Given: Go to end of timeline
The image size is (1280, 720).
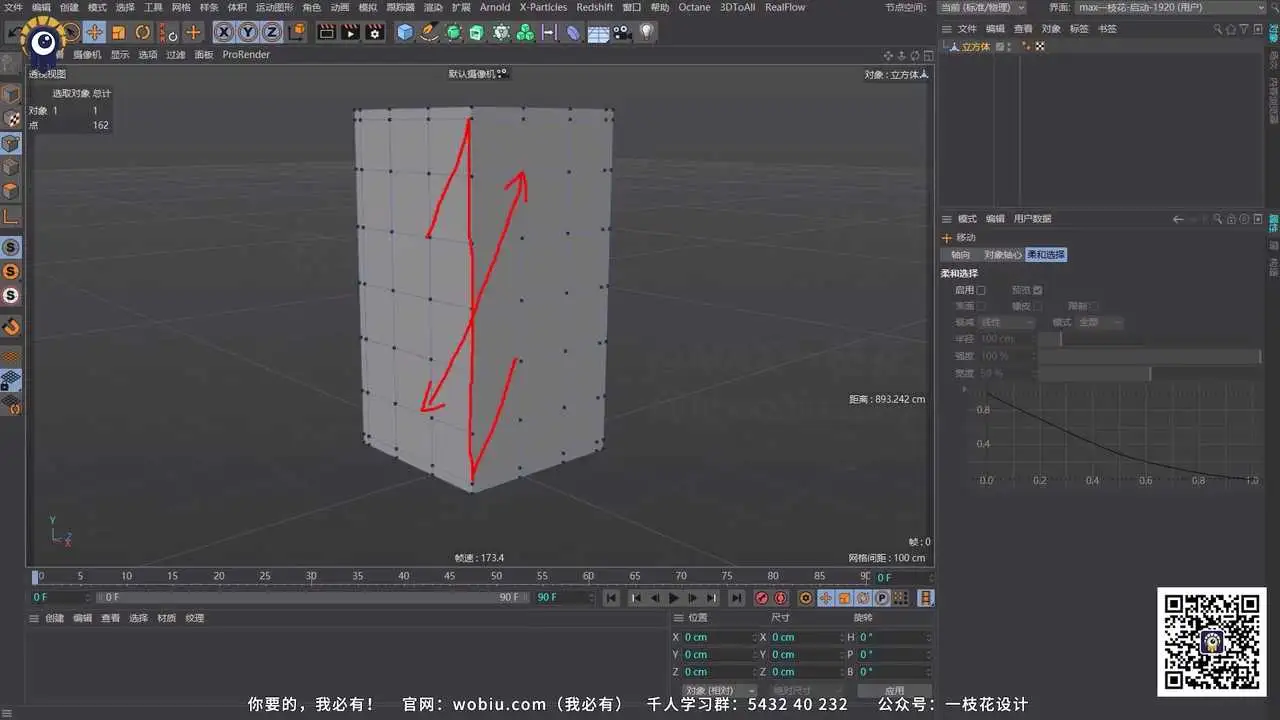Looking at the screenshot, I should pos(737,598).
